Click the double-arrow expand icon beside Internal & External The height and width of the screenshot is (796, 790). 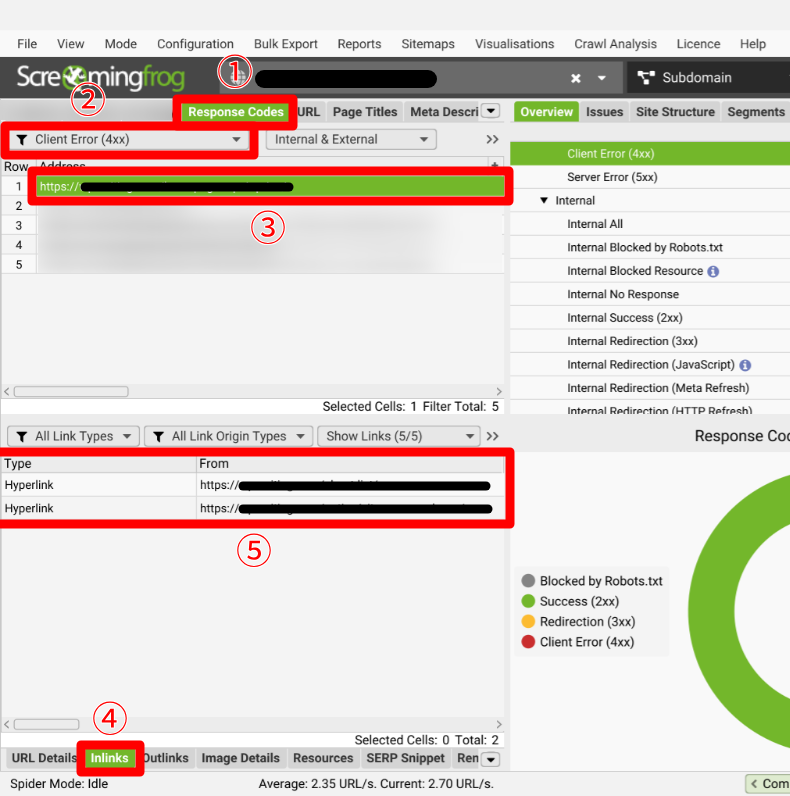[x=492, y=140]
